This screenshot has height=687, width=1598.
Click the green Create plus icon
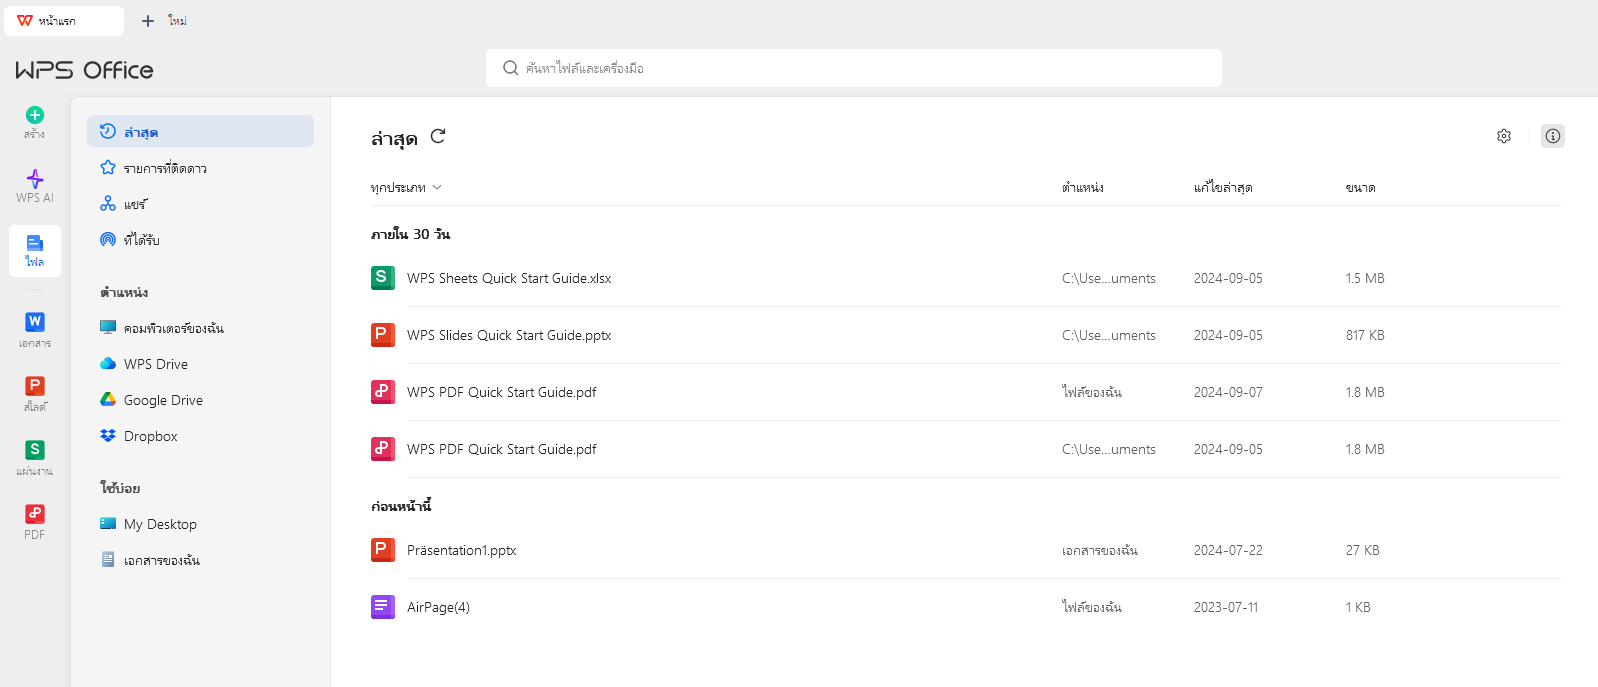coord(35,115)
